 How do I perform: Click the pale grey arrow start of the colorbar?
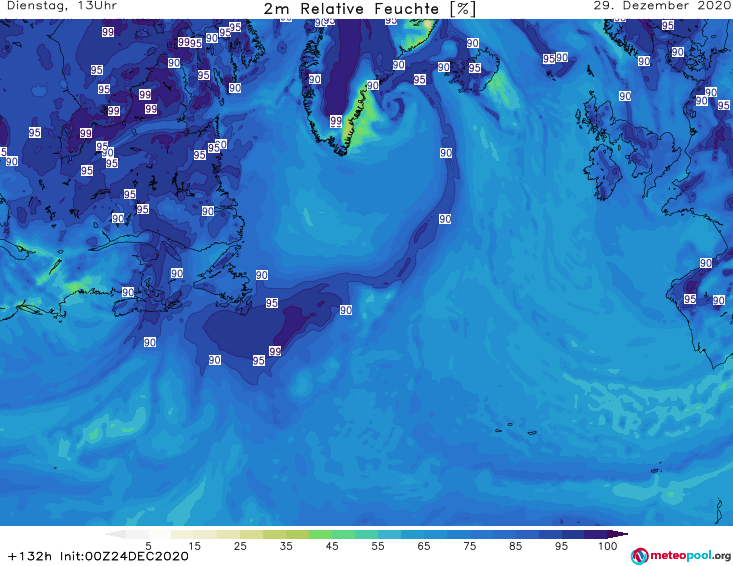point(115,534)
